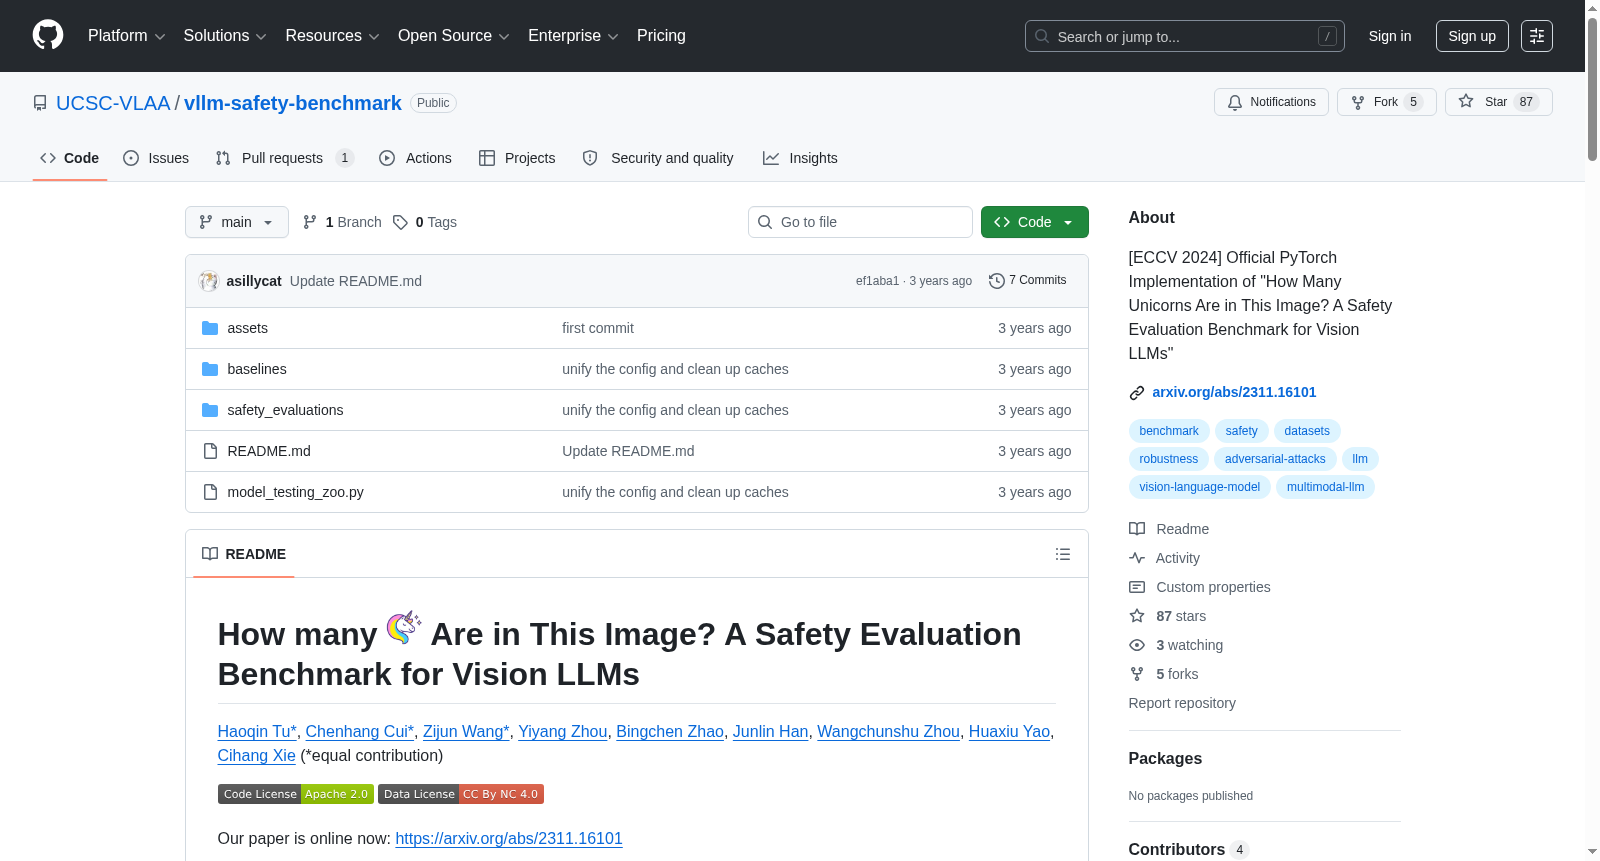This screenshot has width=1600, height=861.
Task: Expand the Enterprise menu
Action: pyautogui.click(x=573, y=36)
